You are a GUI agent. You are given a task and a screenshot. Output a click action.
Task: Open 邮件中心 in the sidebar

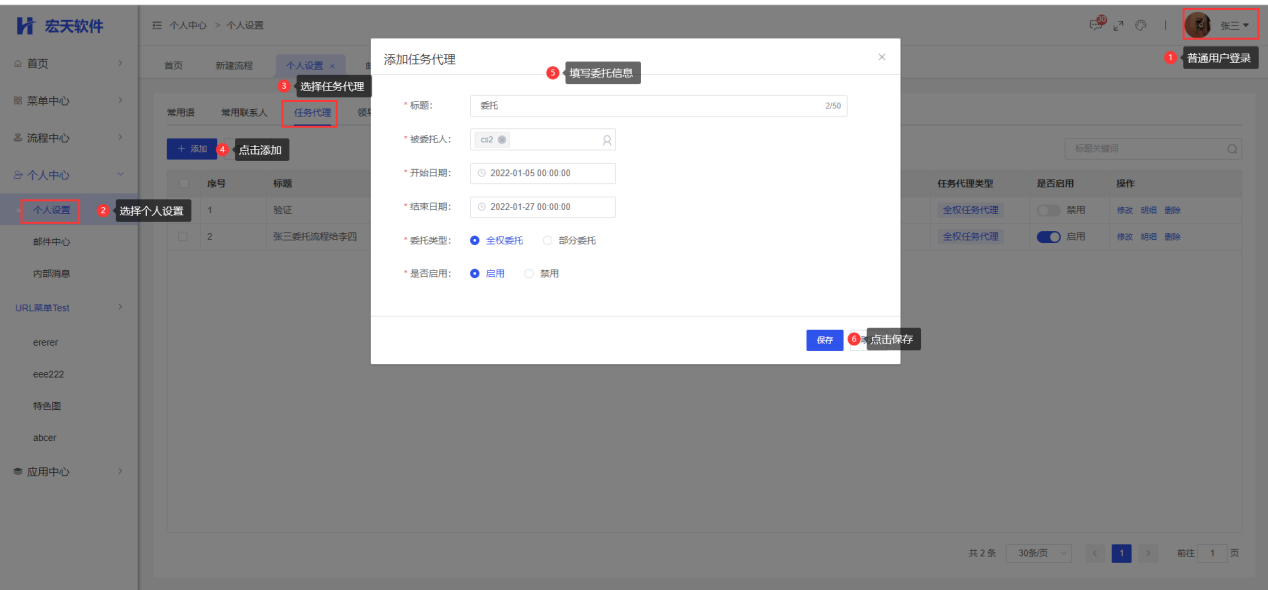pyautogui.click(x=52, y=242)
